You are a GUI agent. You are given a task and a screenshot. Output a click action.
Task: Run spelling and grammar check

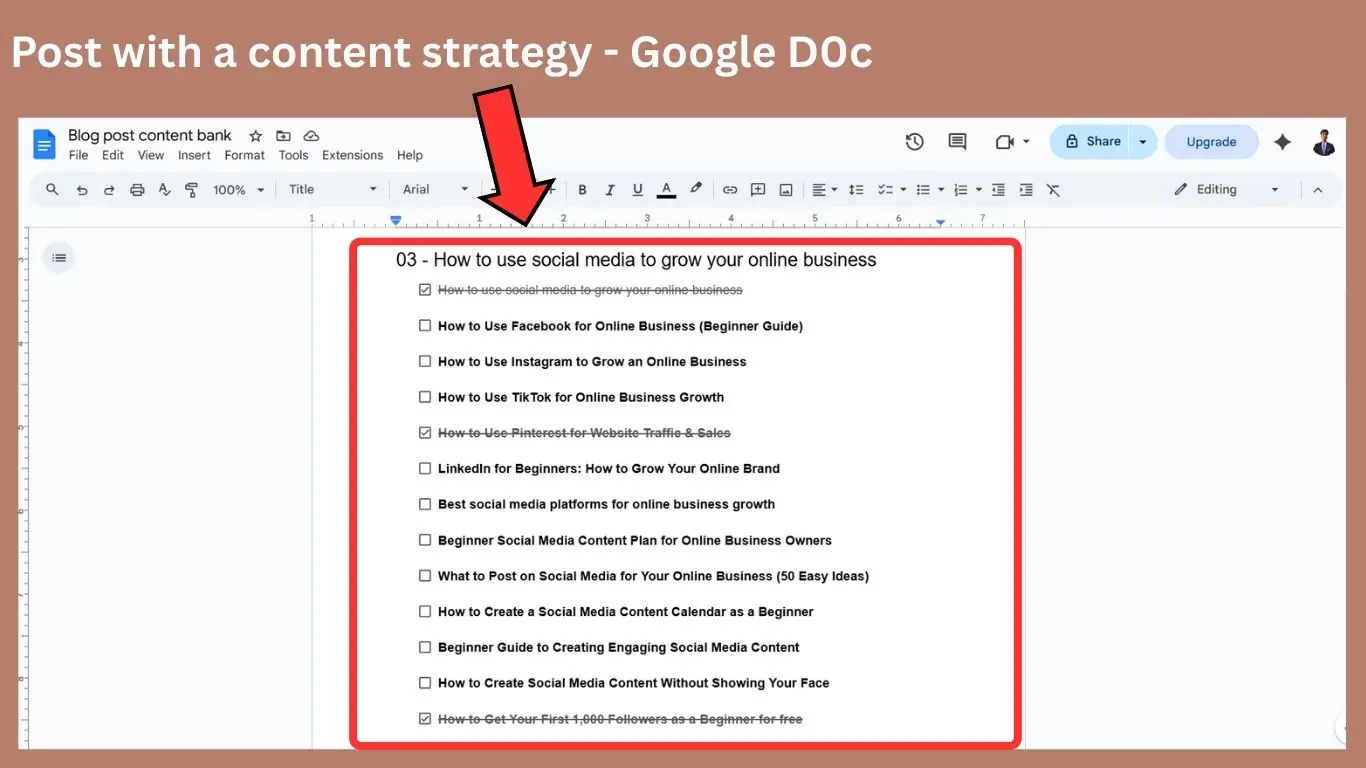tap(165, 190)
